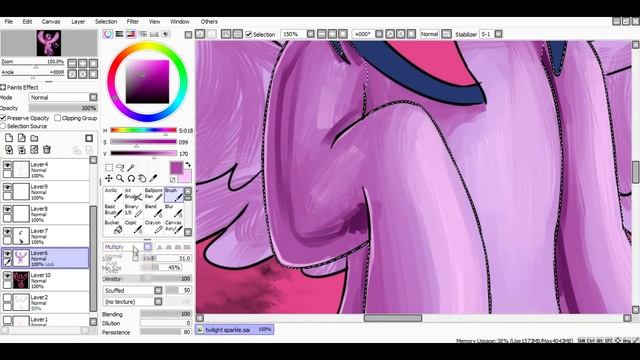Open the Canvas menu

click(51, 22)
